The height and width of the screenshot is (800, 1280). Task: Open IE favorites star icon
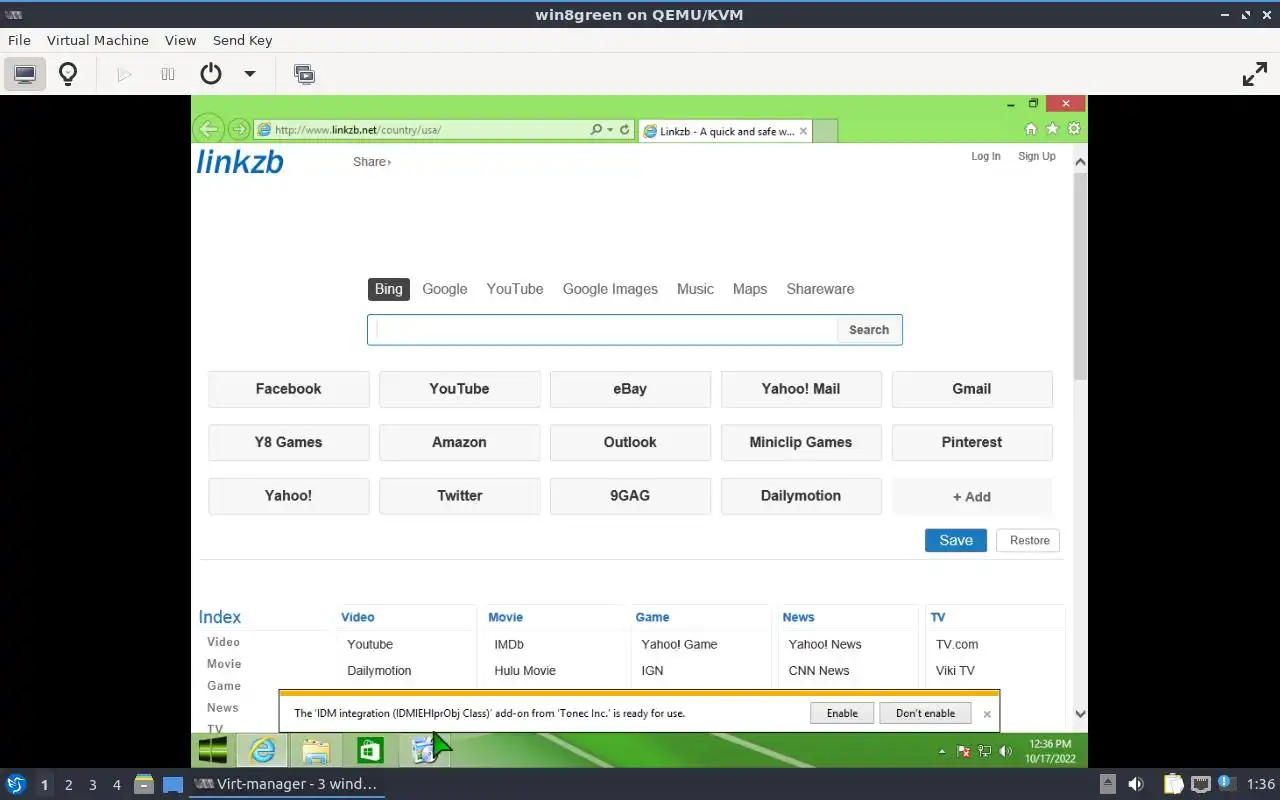[1052, 129]
